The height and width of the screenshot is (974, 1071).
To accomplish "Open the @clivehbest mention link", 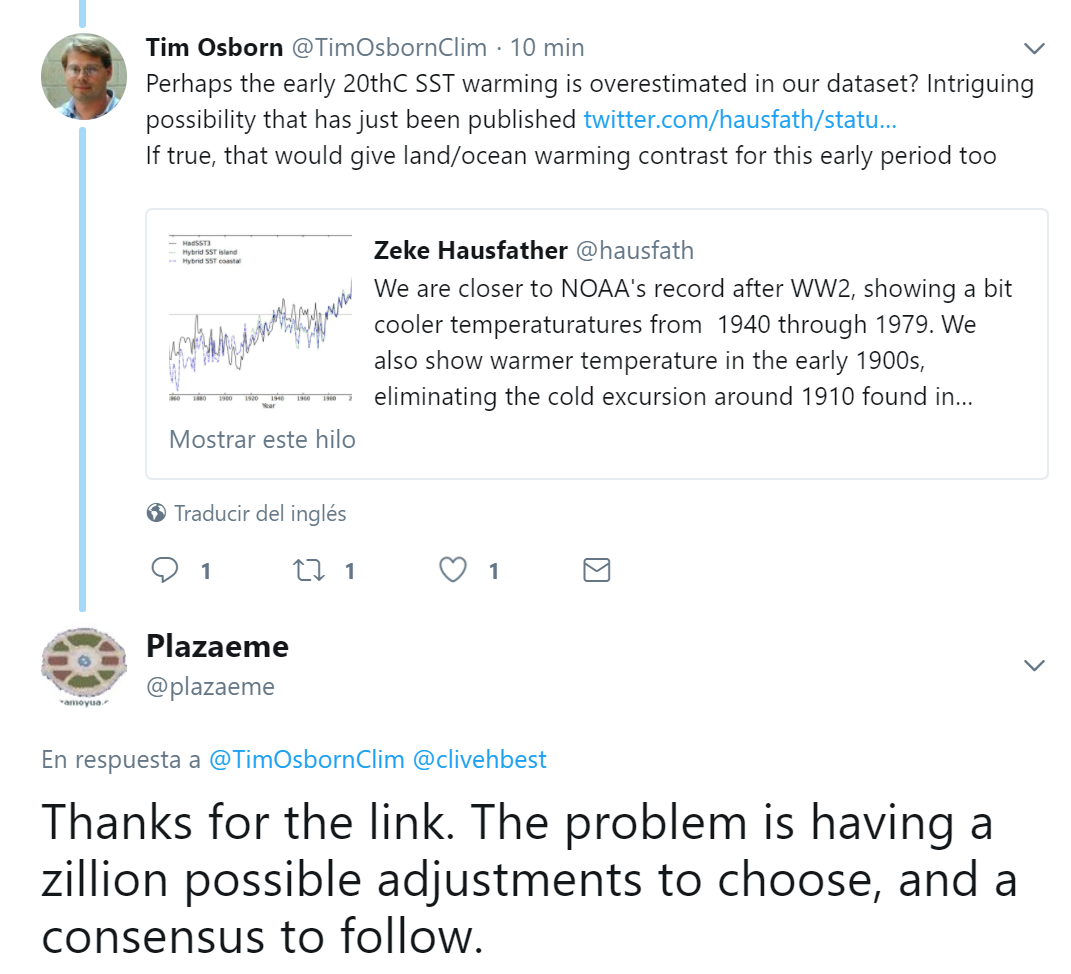I will [479, 759].
